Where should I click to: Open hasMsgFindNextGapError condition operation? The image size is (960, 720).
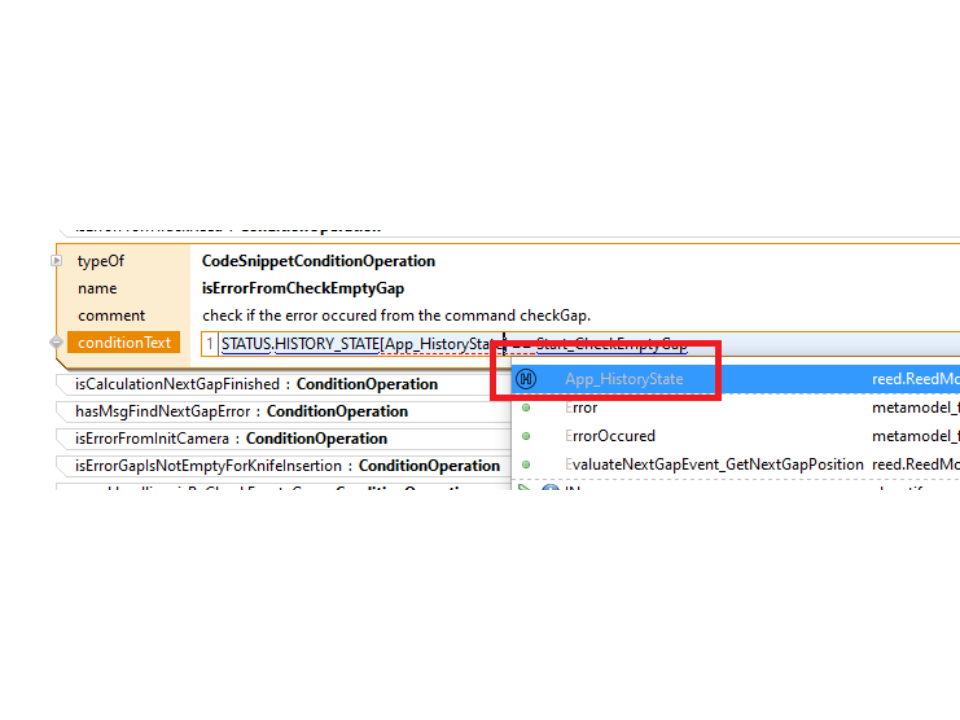(x=241, y=411)
